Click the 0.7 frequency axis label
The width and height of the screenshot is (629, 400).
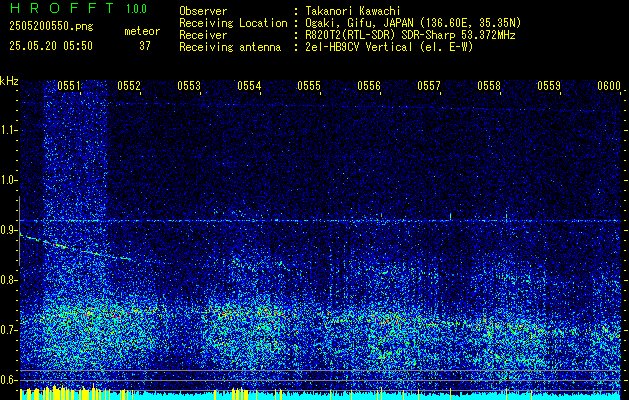tap(8, 330)
